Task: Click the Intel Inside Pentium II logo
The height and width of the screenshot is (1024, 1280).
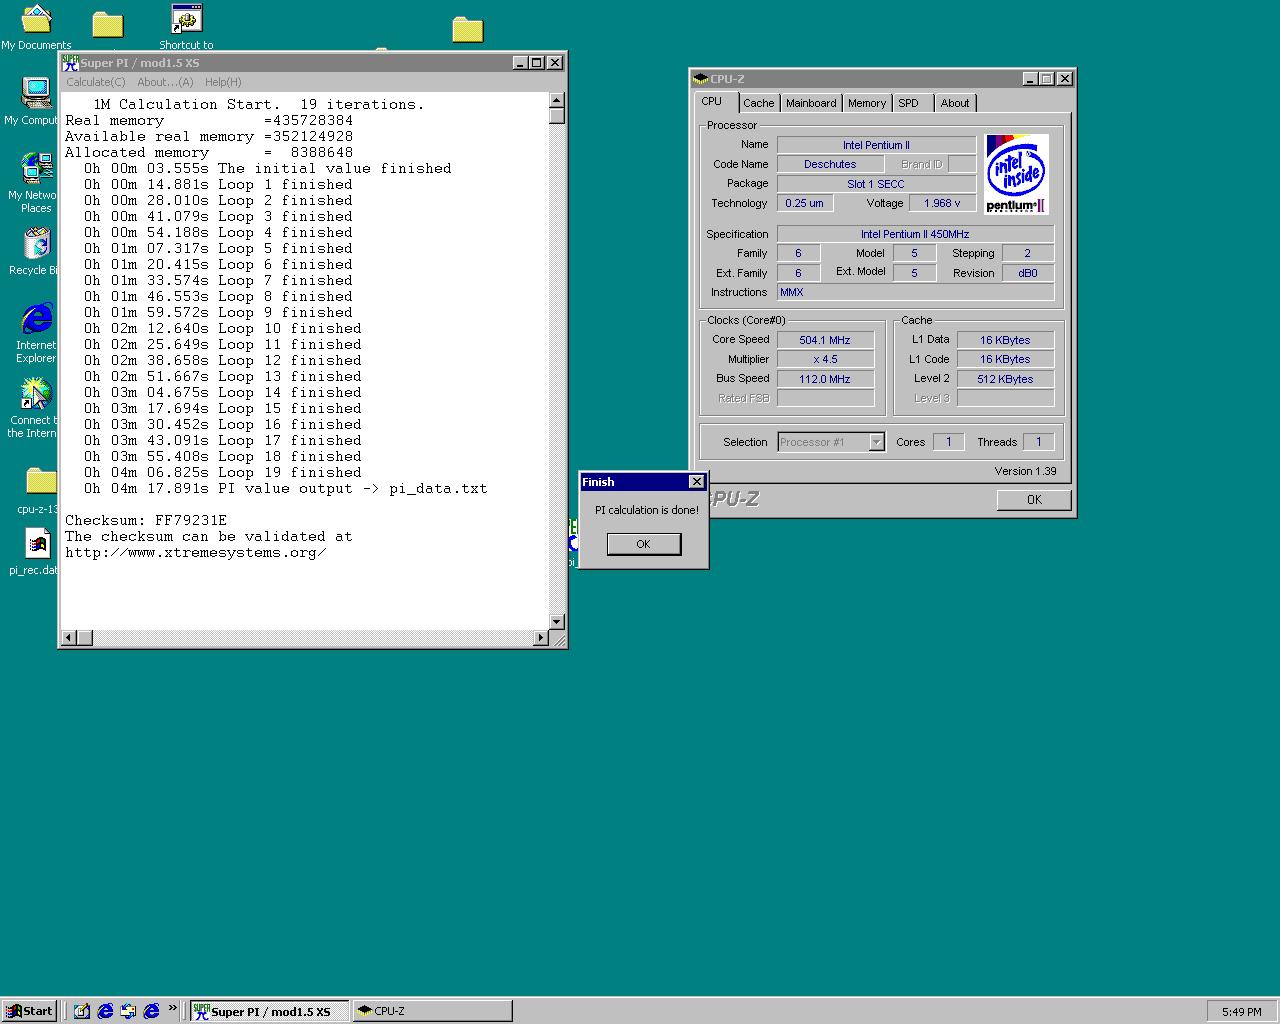Action: tap(1017, 174)
